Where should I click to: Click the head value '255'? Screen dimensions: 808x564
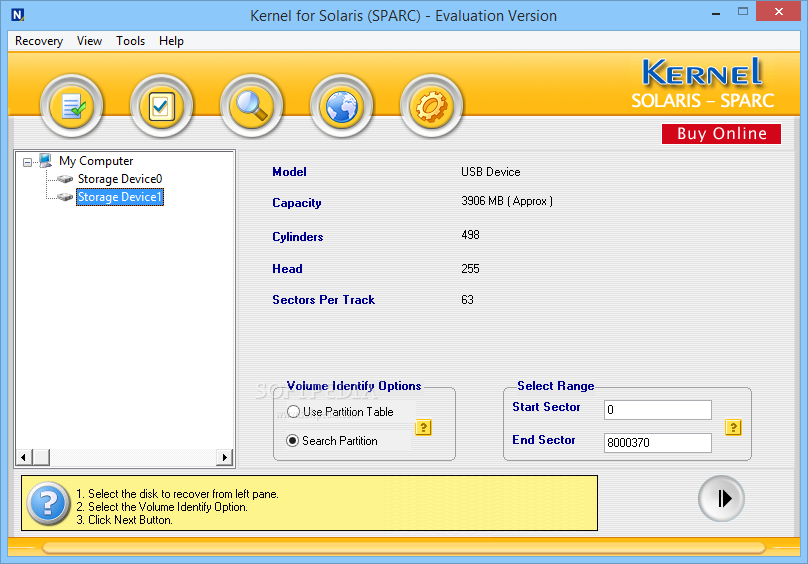(x=470, y=269)
